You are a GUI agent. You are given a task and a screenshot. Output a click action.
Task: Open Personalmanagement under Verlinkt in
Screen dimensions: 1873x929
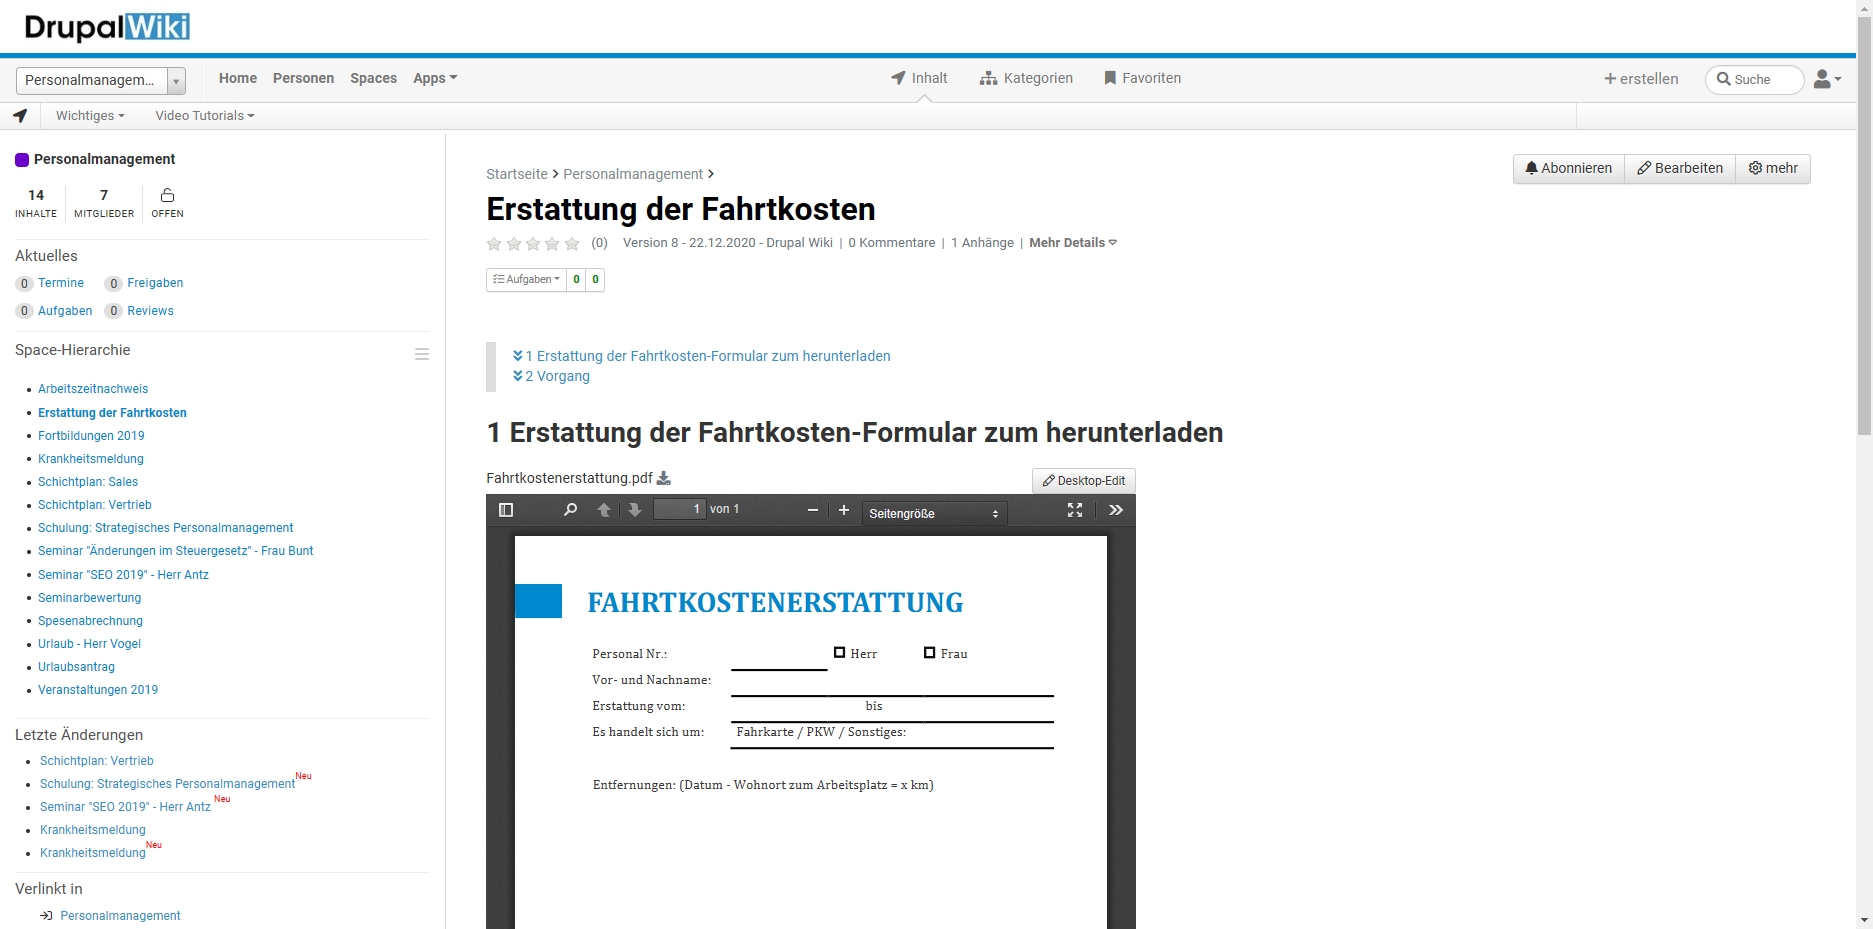coord(120,916)
